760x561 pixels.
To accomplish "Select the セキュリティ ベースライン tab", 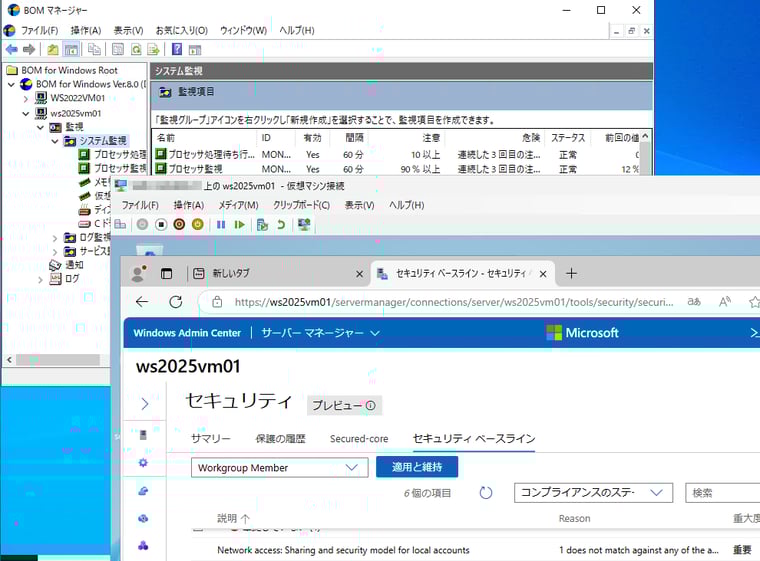I will [474, 439].
